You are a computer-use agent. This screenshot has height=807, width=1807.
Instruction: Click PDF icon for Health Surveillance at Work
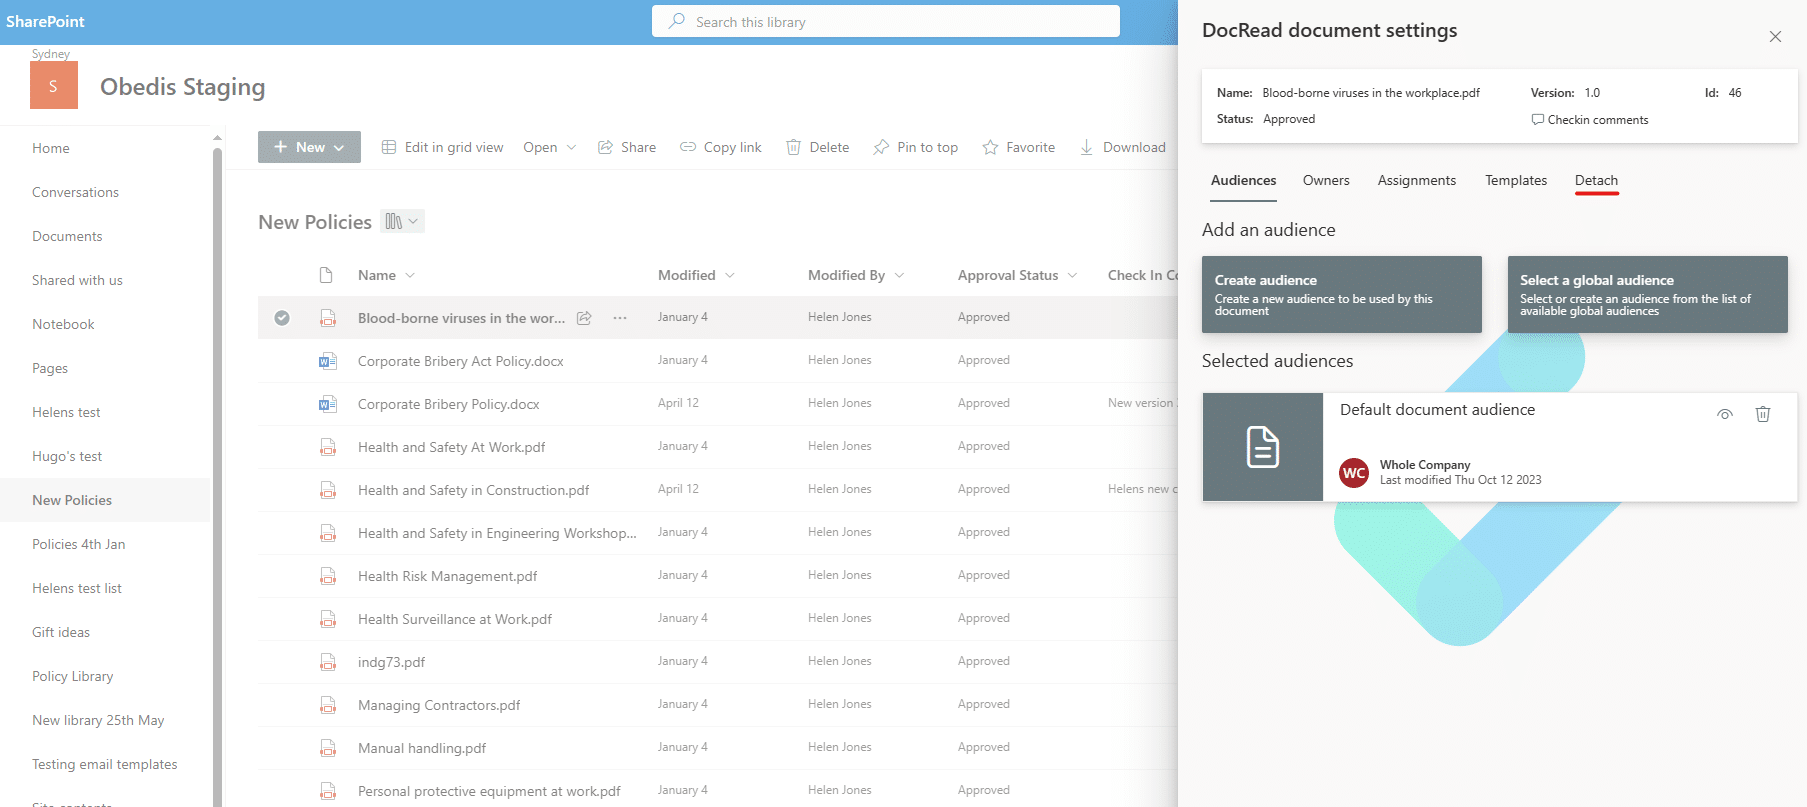coord(327,619)
